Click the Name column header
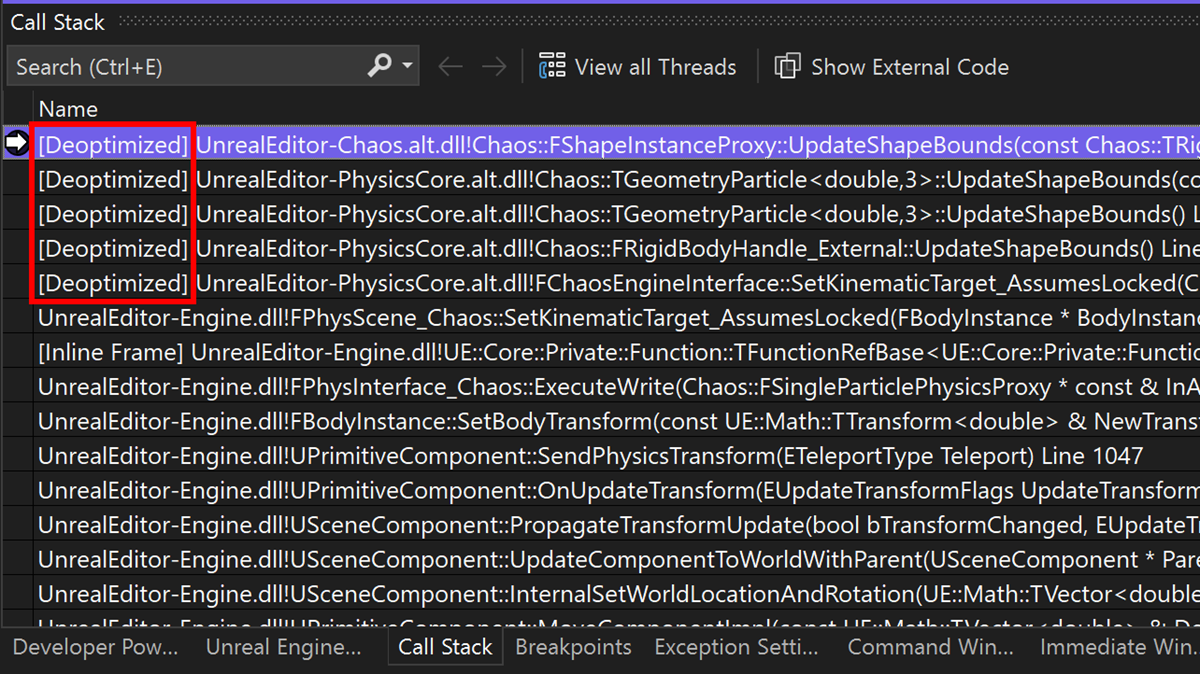 pyautogui.click(x=67, y=108)
